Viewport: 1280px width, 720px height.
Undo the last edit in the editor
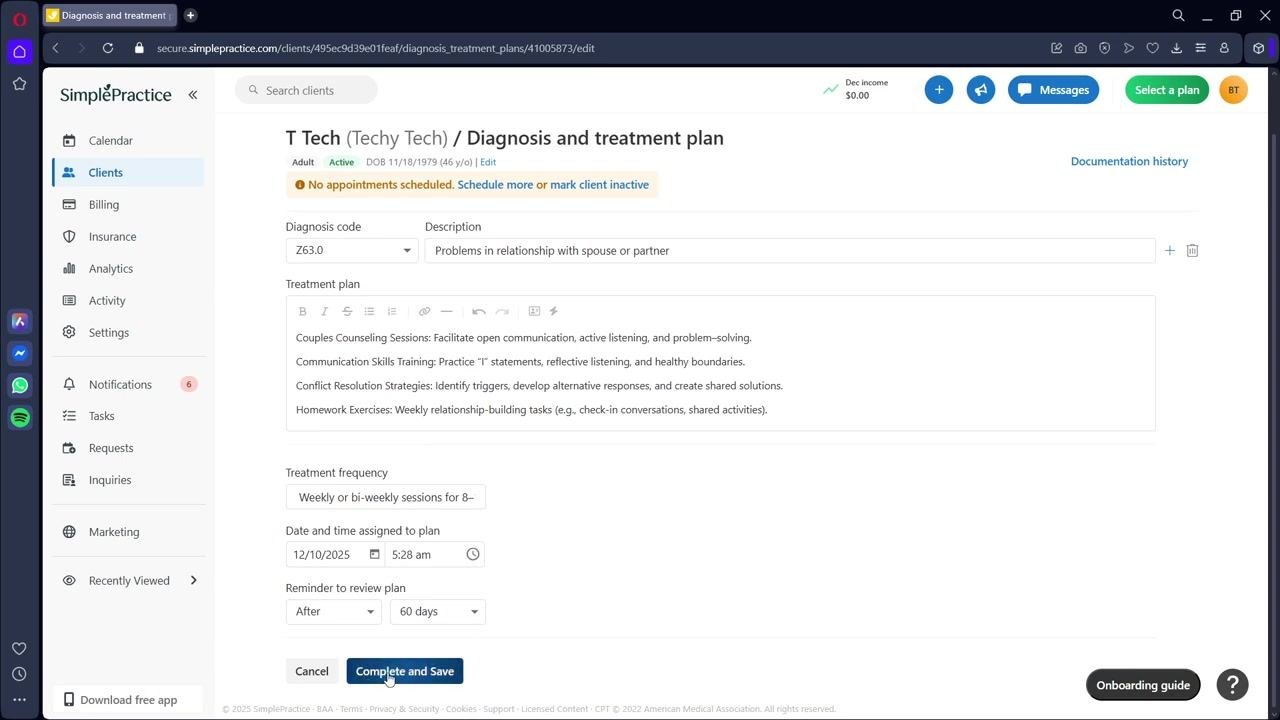[479, 311]
